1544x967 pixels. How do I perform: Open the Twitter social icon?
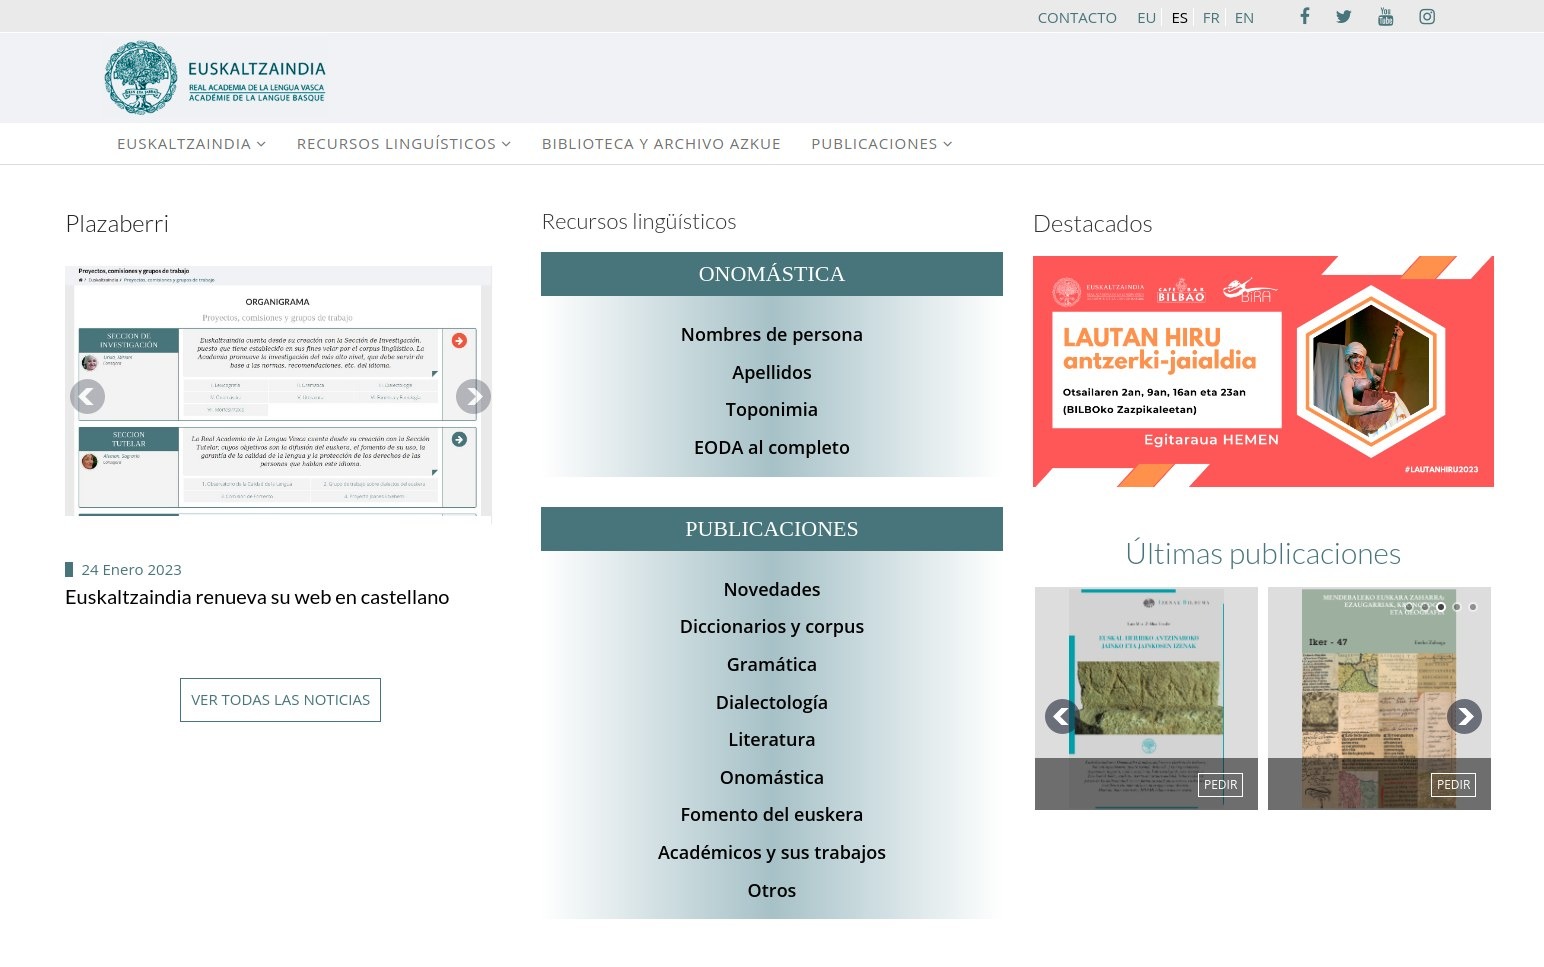point(1343,16)
